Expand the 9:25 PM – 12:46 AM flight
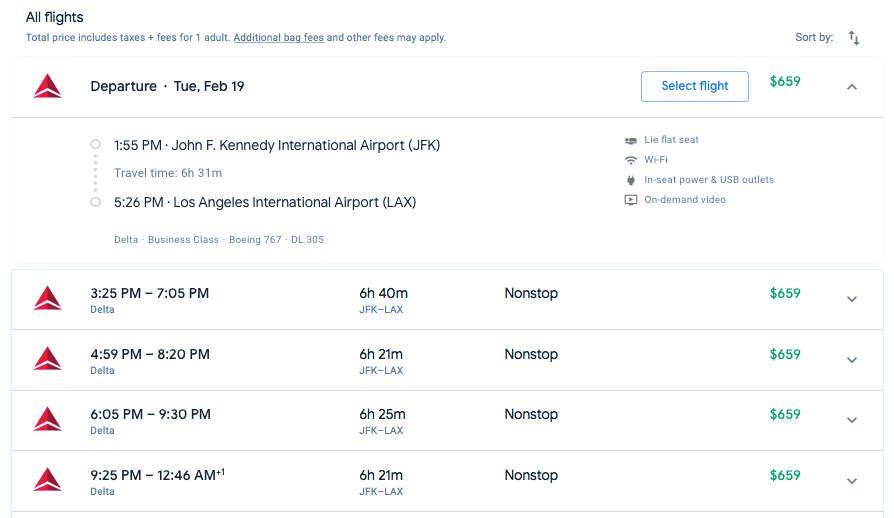Viewport: 894px width, 518px height. coord(852,481)
